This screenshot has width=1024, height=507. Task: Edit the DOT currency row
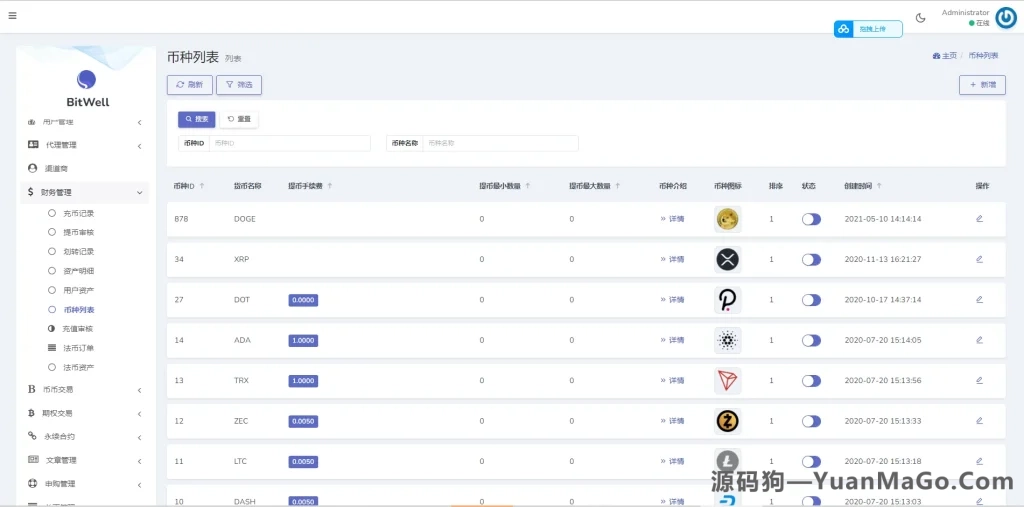979,300
